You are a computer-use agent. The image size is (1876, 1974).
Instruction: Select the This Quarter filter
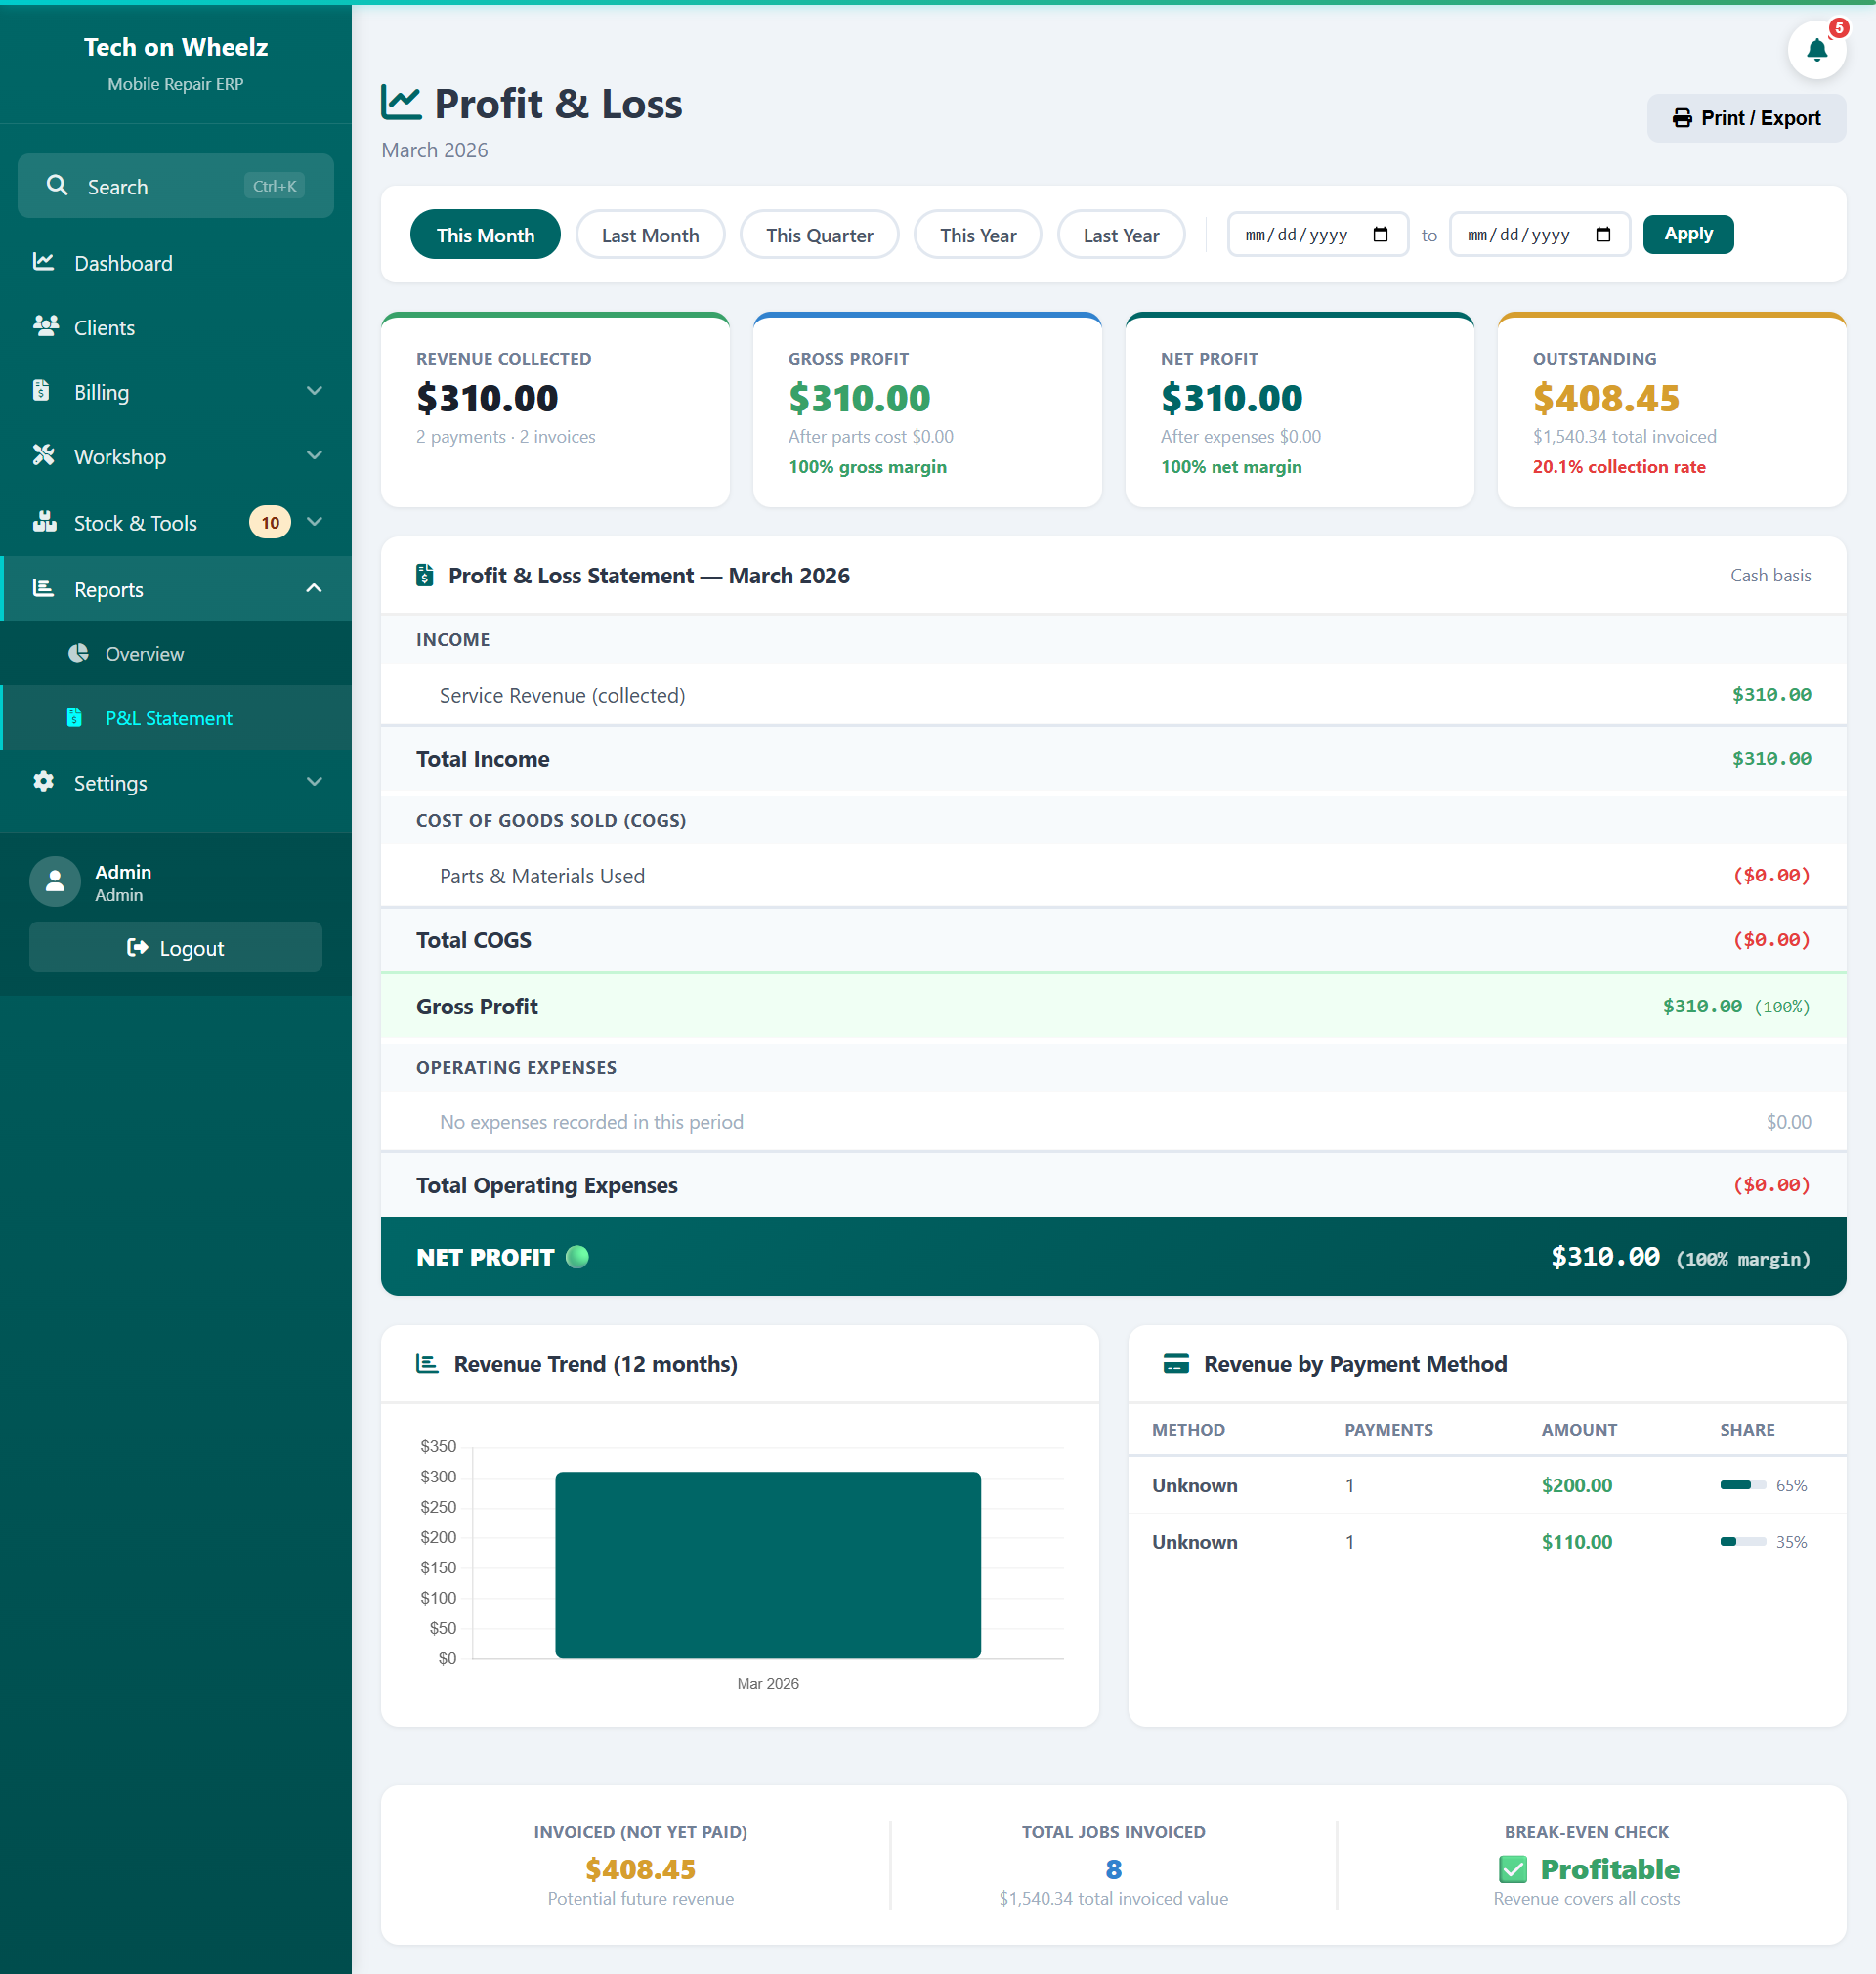(x=819, y=234)
